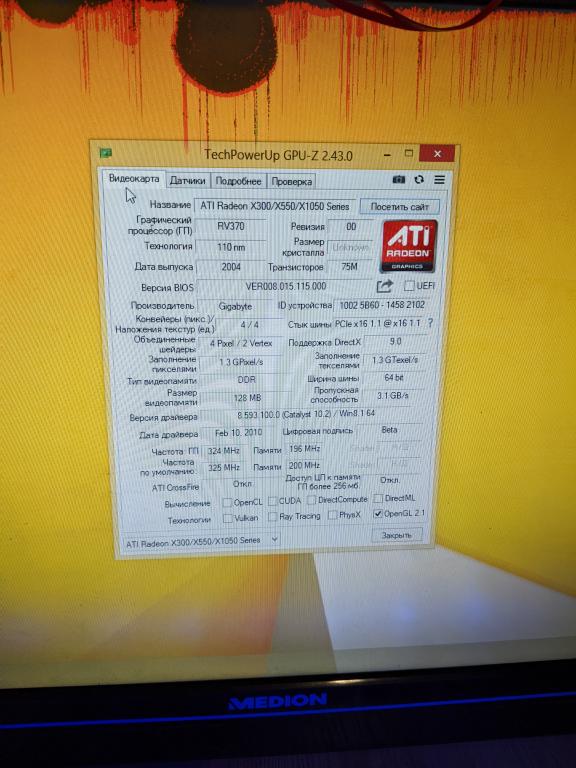Click the ATI CrossFire Откл. field
576x768 pixels.
coord(242,484)
